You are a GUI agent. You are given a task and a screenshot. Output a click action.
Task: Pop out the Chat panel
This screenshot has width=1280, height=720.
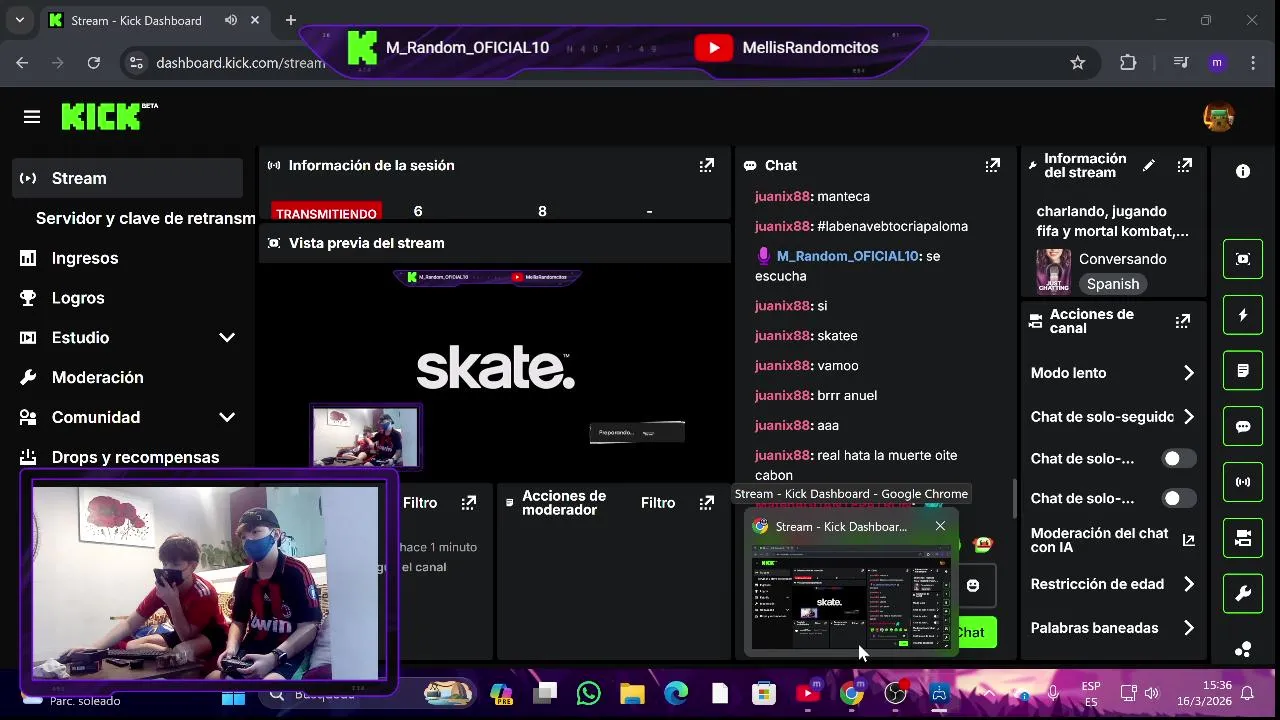point(992,165)
